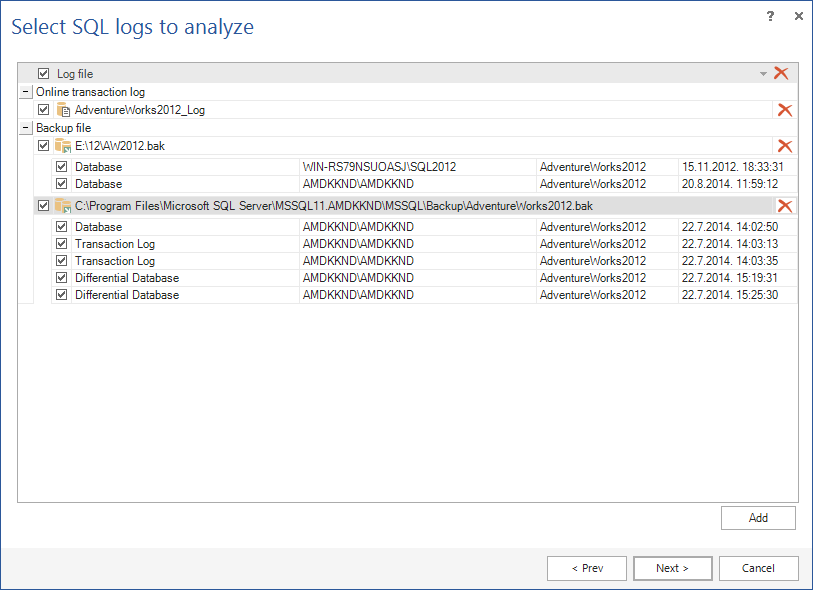Screen dimensions: 813x590
Task: Uncheck the Transaction Log 14:03:13 checkbox
Action: point(62,244)
